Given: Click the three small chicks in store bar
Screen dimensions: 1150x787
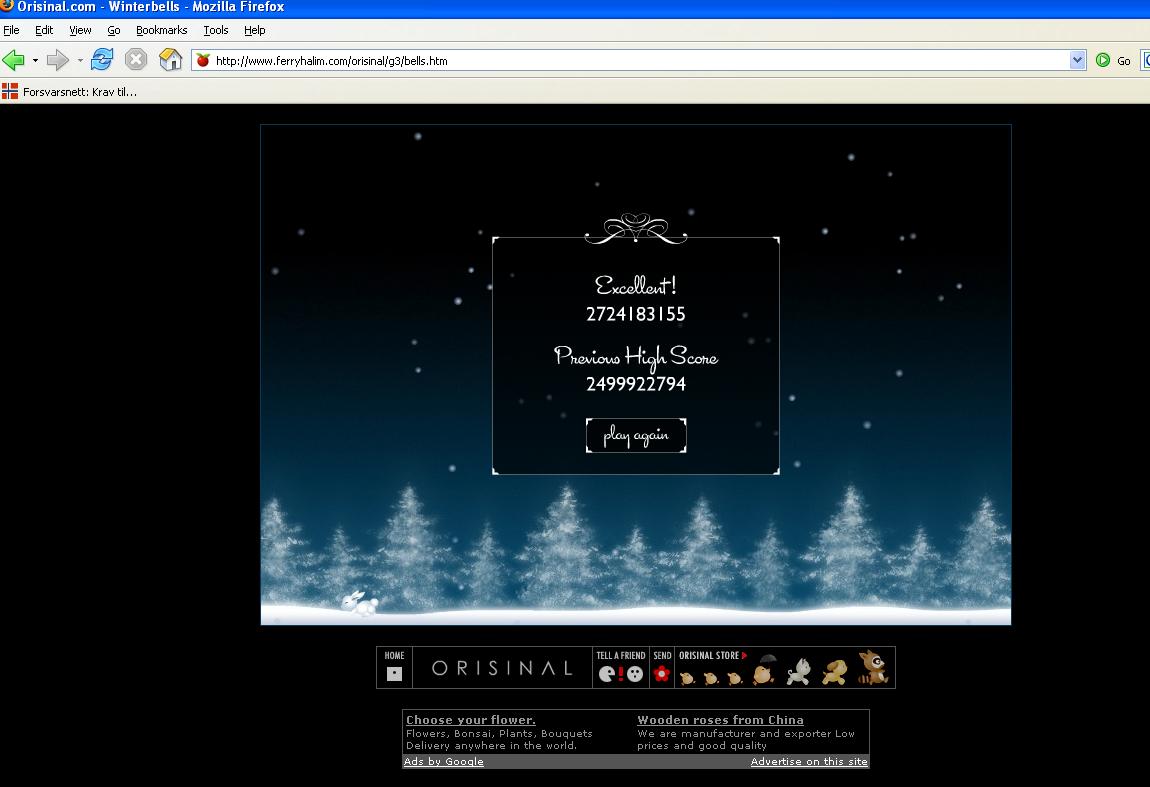Looking at the screenshot, I should [711, 678].
